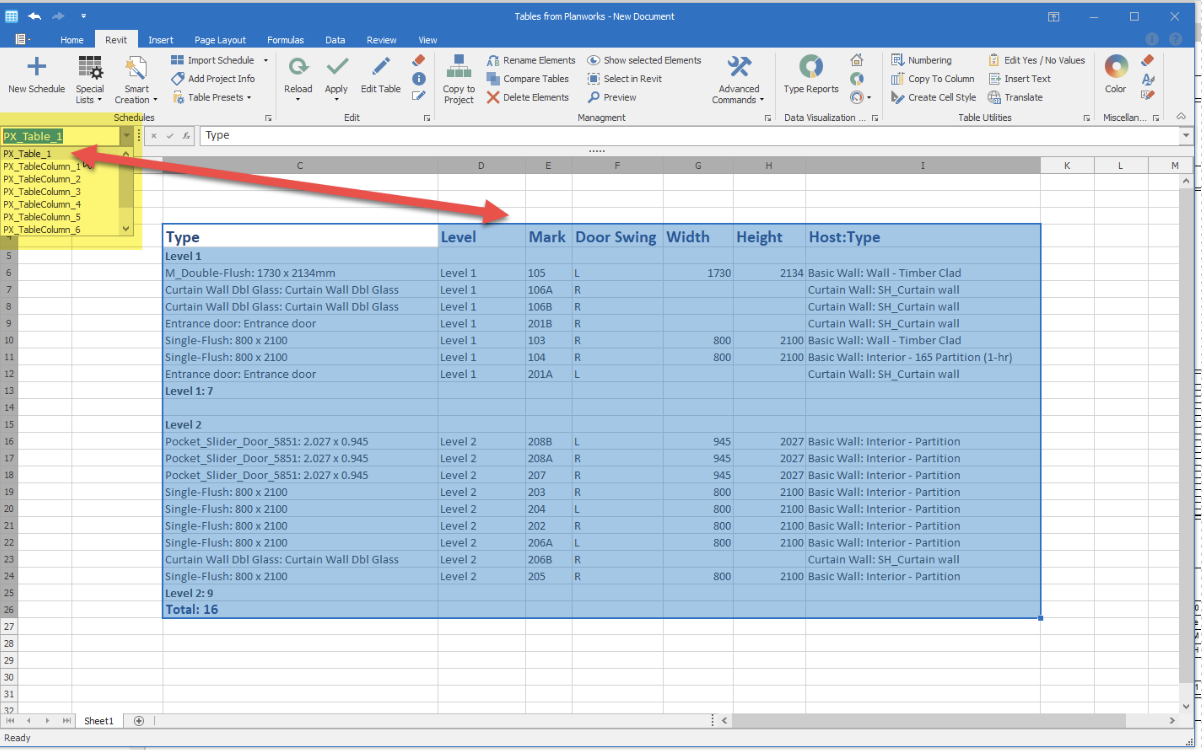Image resolution: width=1202 pixels, height=750 pixels.
Task: Click the Edit Table pencil icon
Action: click(381, 67)
